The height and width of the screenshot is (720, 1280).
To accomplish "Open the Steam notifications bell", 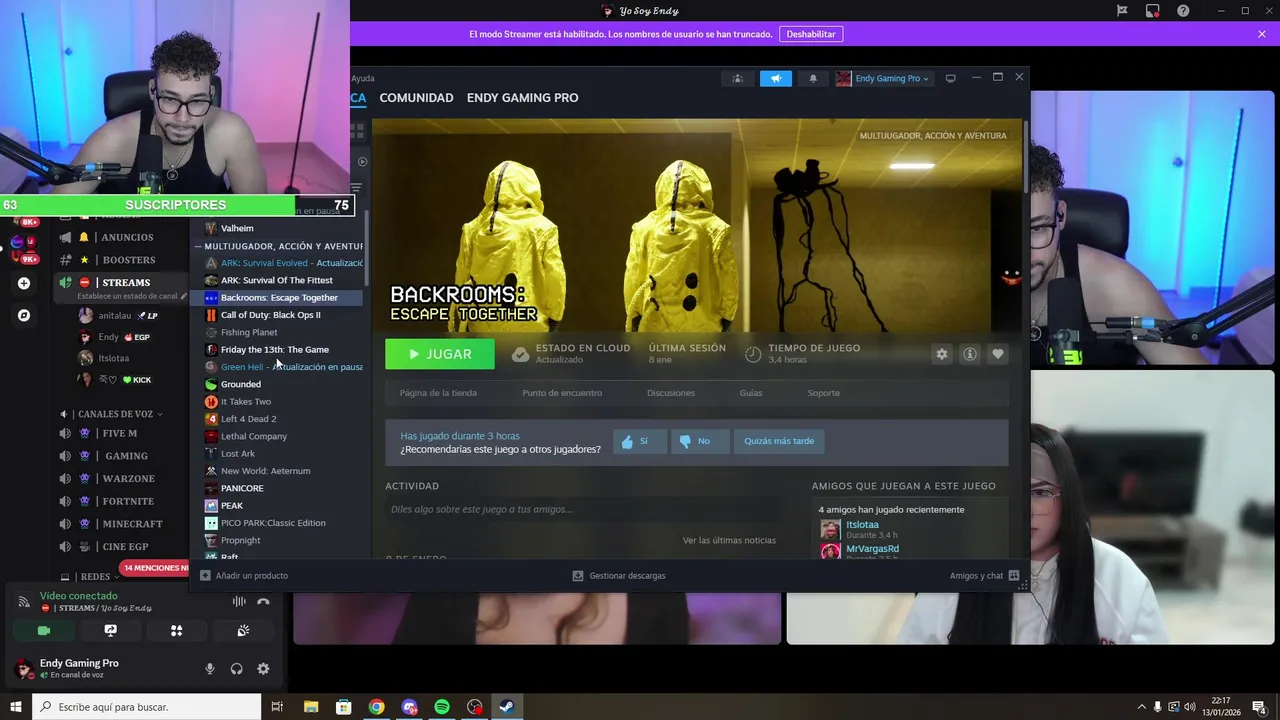I will [812, 78].
